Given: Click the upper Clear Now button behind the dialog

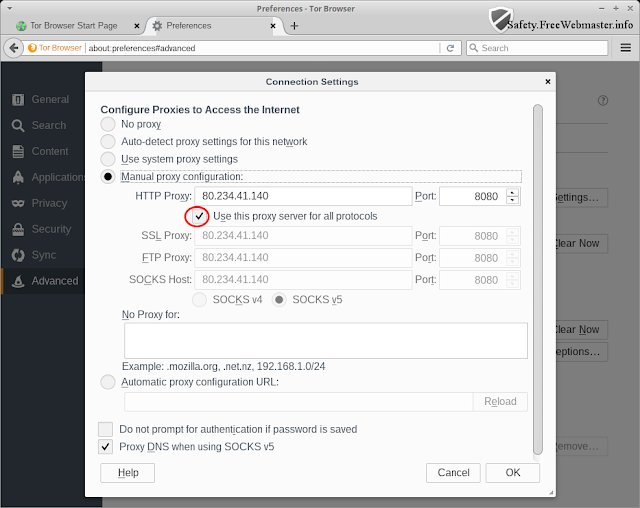Looking at the screenshot, I should tap(582, 244).
